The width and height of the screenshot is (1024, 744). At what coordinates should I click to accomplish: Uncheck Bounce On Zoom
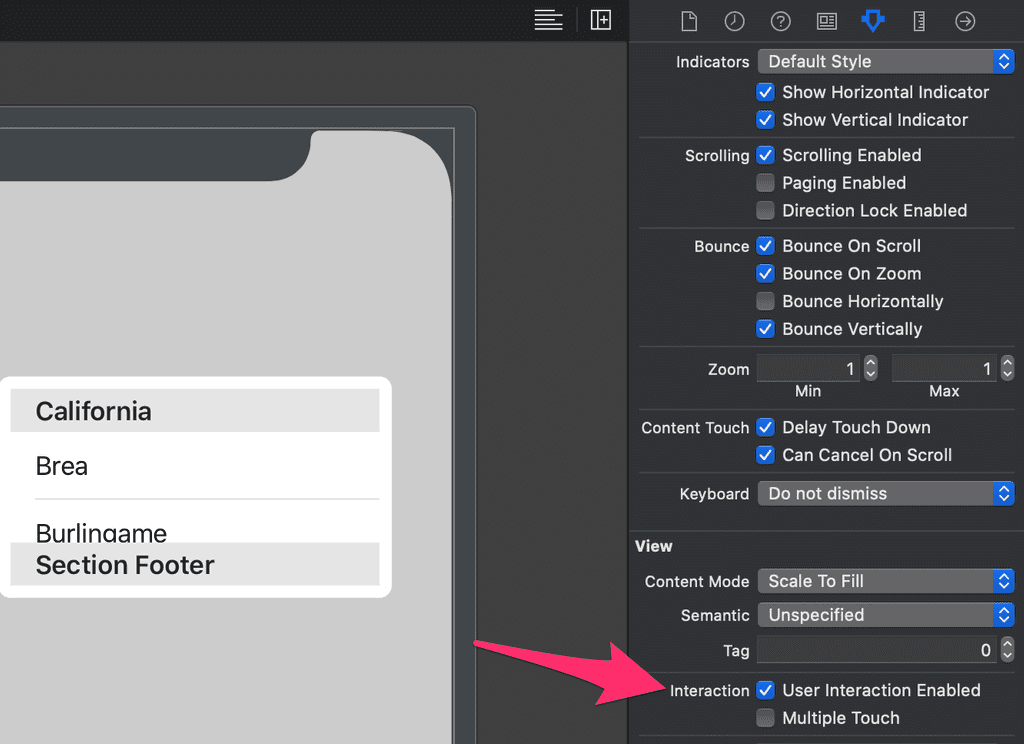pos(765,273)
